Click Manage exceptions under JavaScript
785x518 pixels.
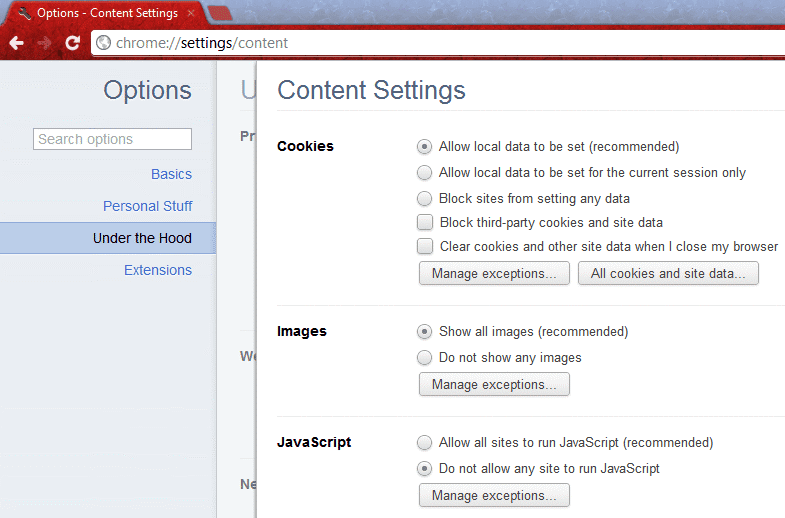click(494, 495)
